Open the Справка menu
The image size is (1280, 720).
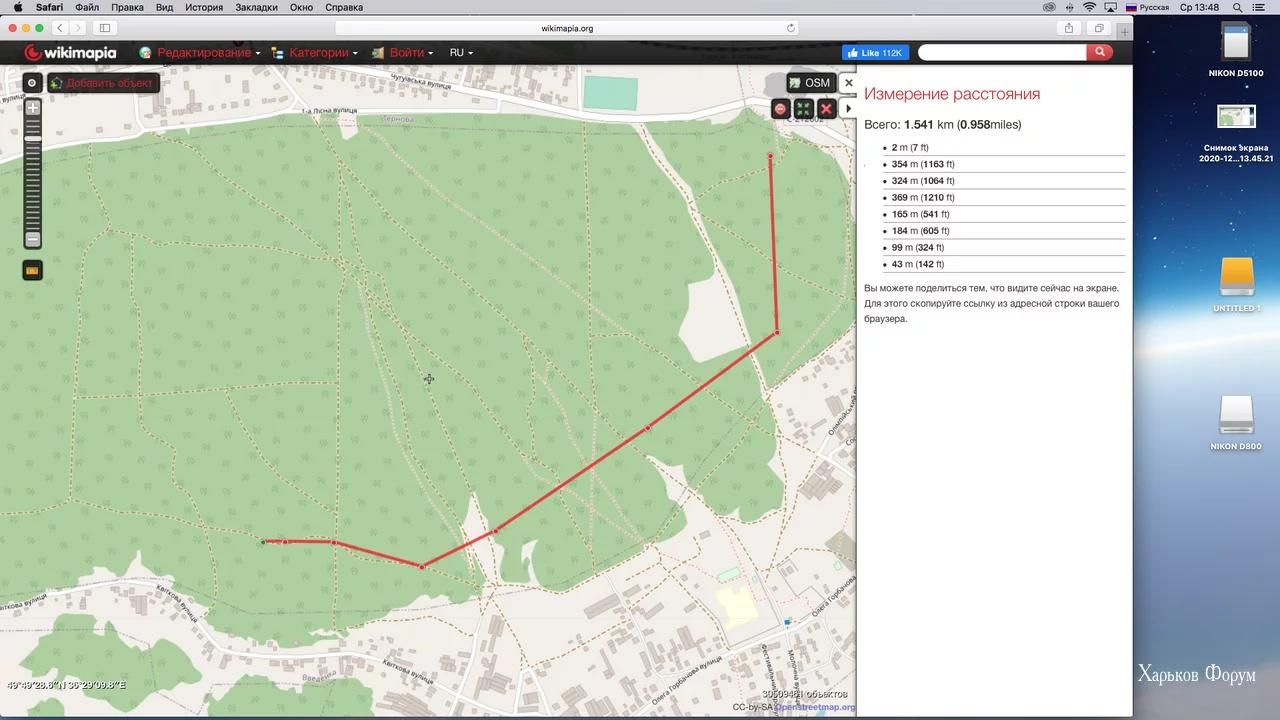344,7
